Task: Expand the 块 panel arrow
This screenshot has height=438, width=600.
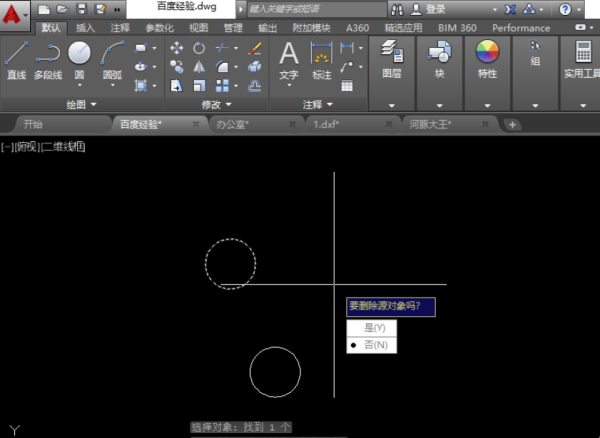Action: tap(440, 106)
